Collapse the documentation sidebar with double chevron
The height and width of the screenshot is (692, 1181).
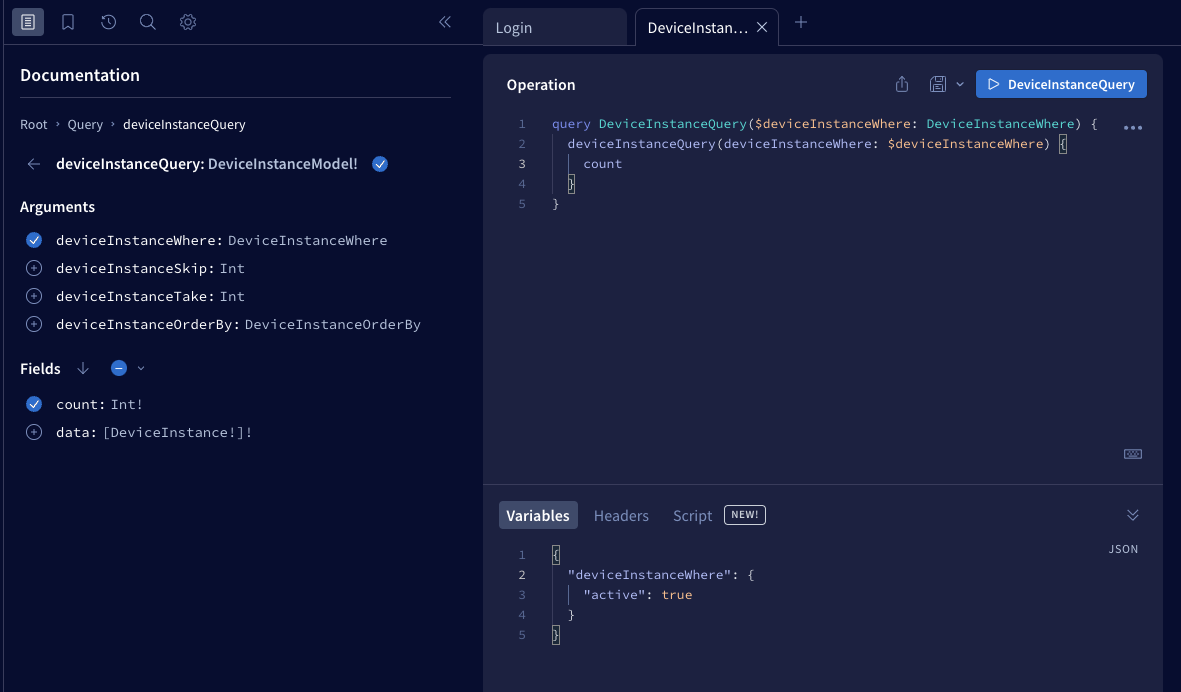445,22
